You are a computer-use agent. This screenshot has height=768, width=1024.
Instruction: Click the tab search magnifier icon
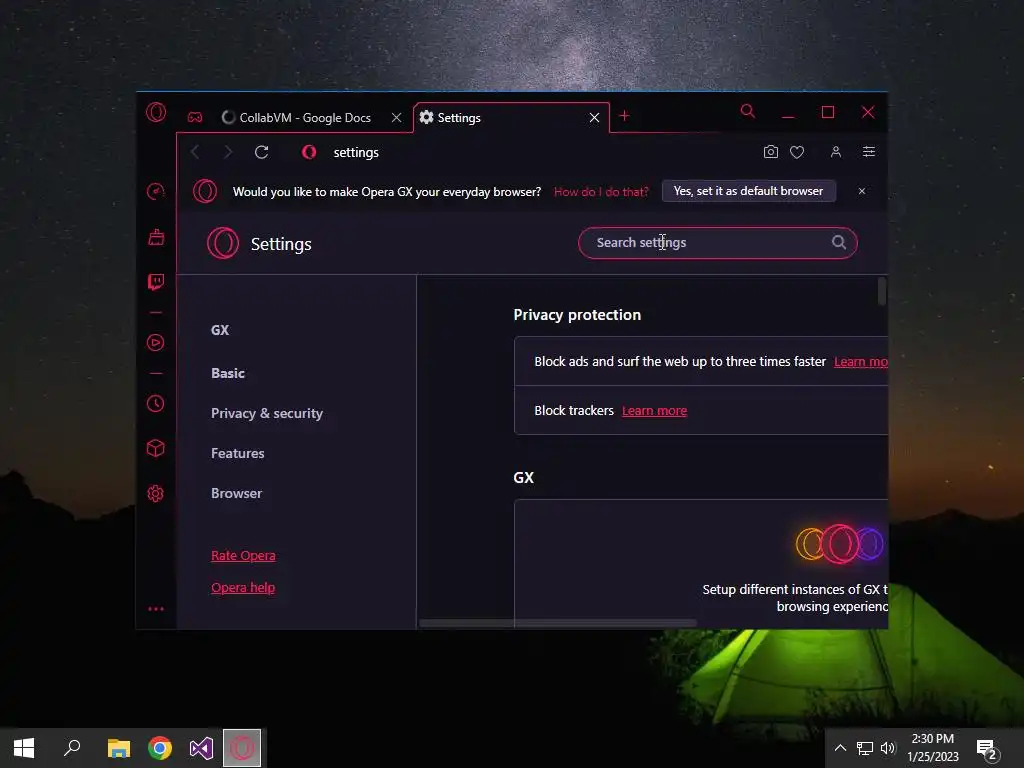pos(748,112)
